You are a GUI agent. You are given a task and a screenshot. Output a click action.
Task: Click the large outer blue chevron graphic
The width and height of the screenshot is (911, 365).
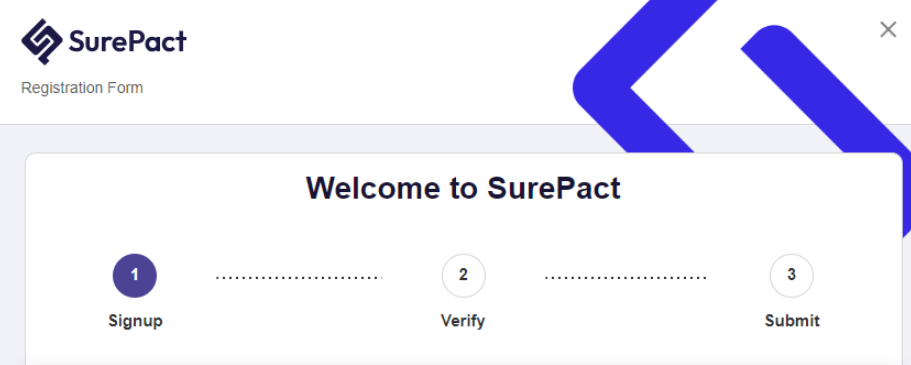(633, 87)
